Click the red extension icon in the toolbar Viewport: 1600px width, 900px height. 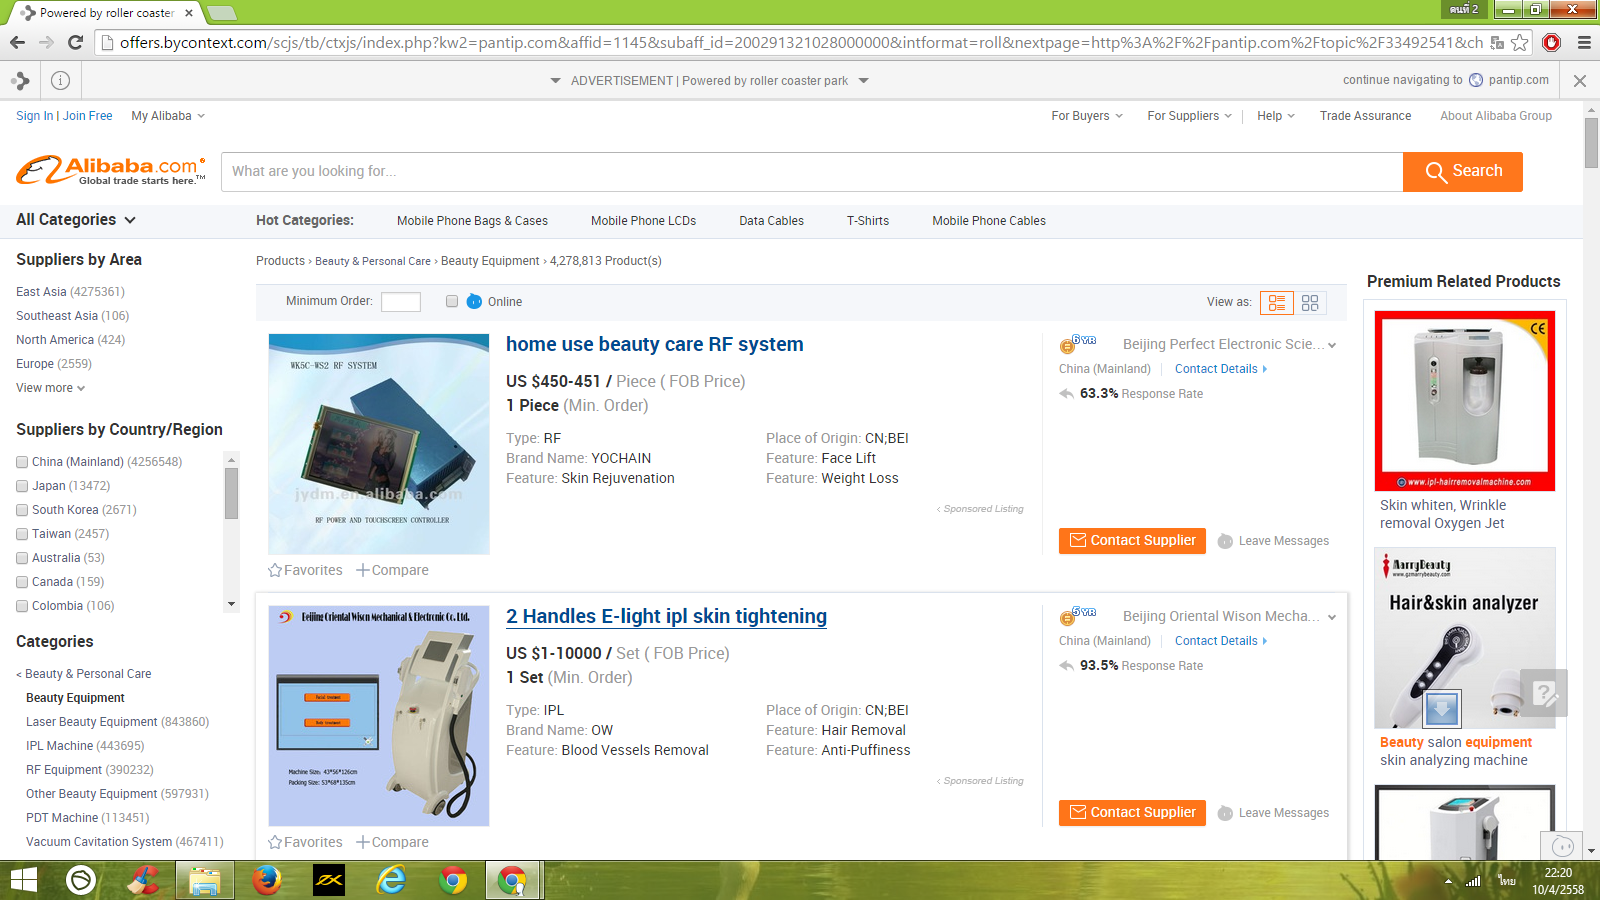pos(1552,42)
